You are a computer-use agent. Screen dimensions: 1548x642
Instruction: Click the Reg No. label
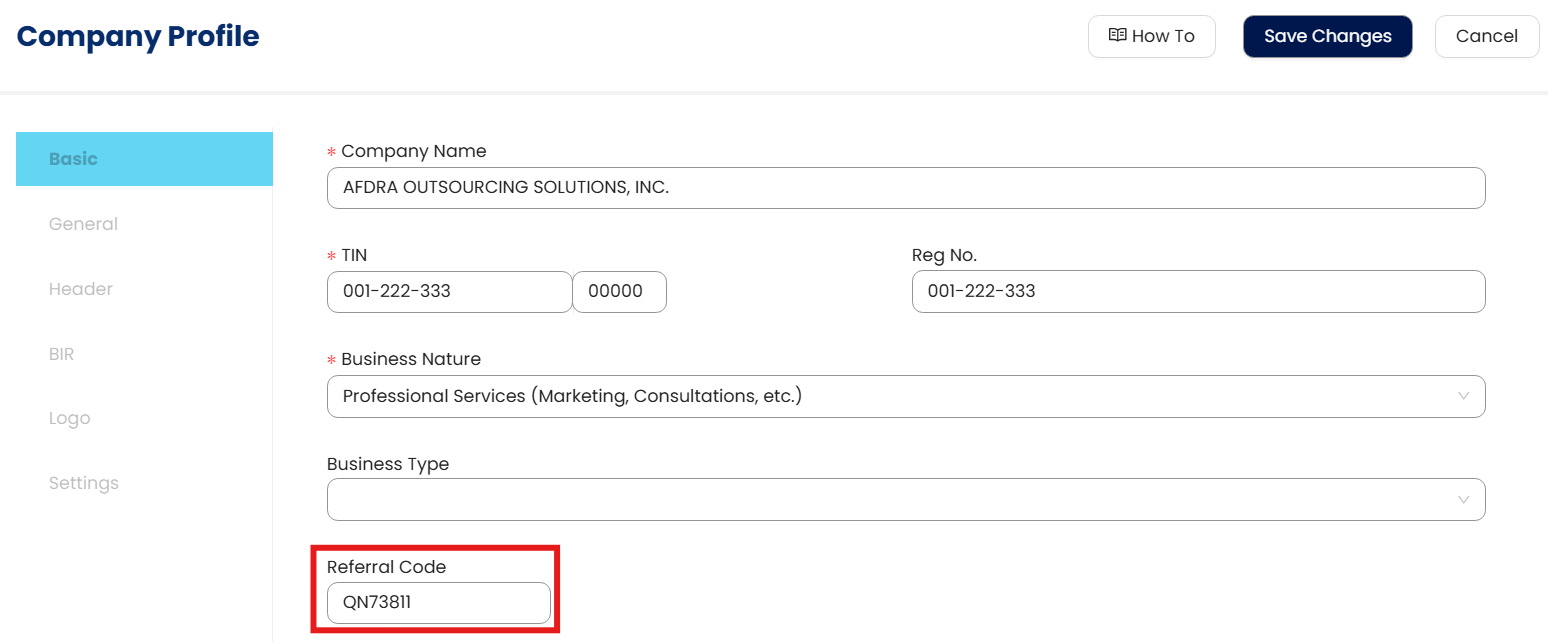point(944,255)
